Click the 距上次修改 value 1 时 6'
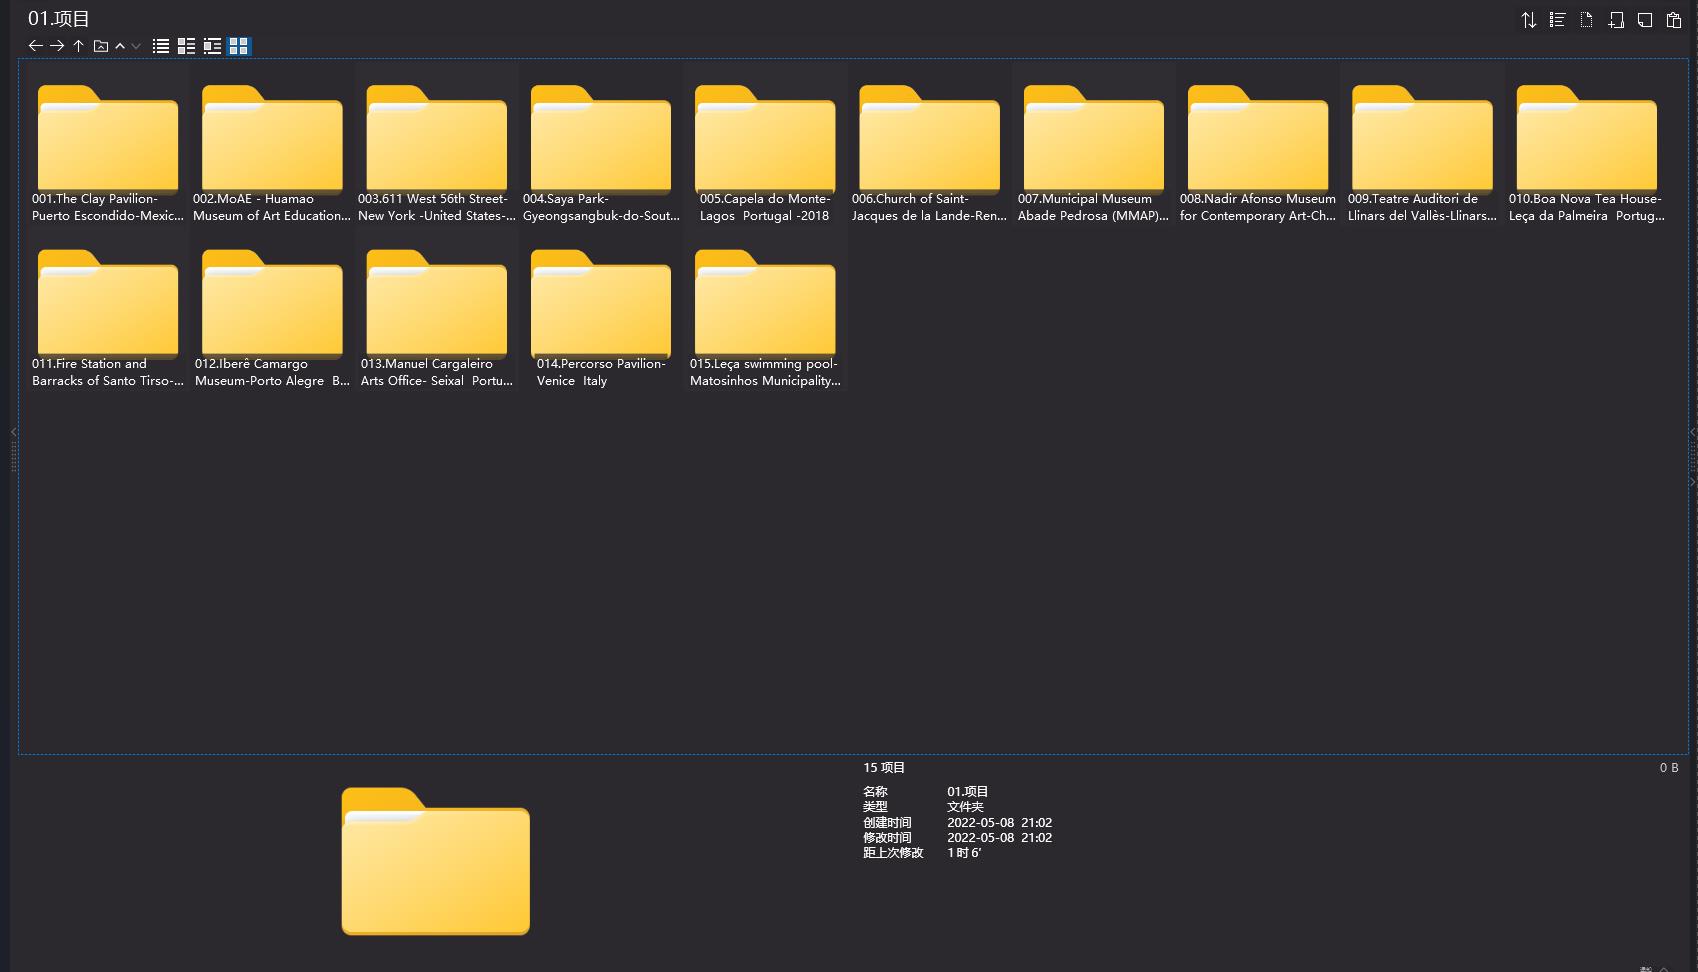The image size is (1698, 972). [x=964, y=853]
